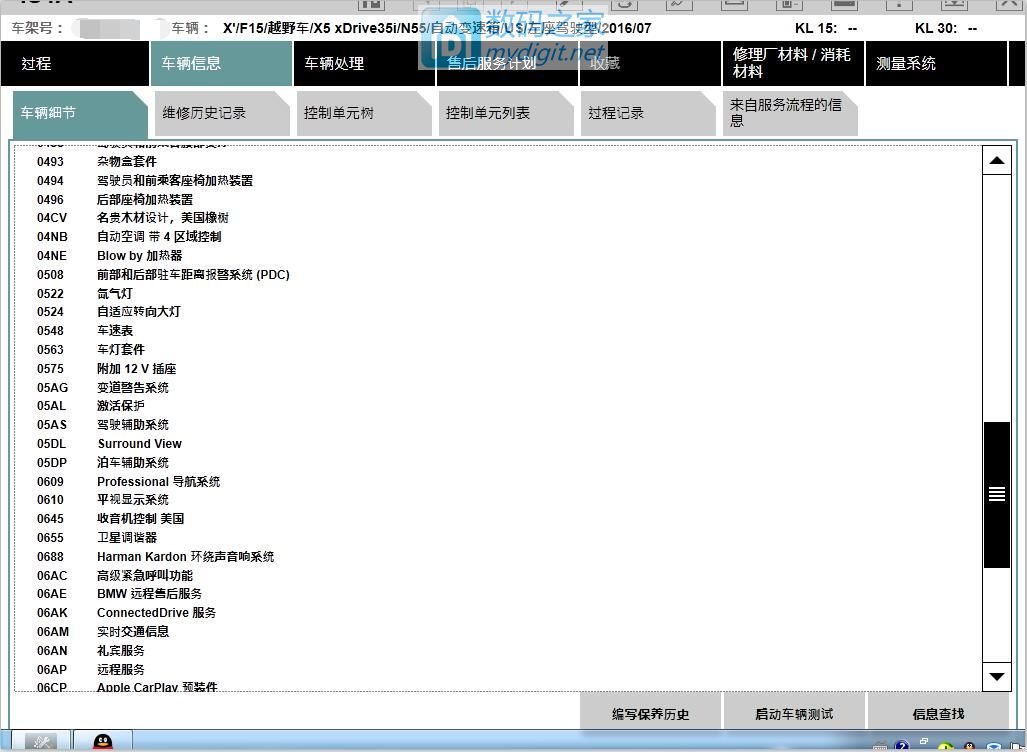The image size is (1027, 752).
Task: Select row 0645 收音机控制 美国
Action: [111, 519]
